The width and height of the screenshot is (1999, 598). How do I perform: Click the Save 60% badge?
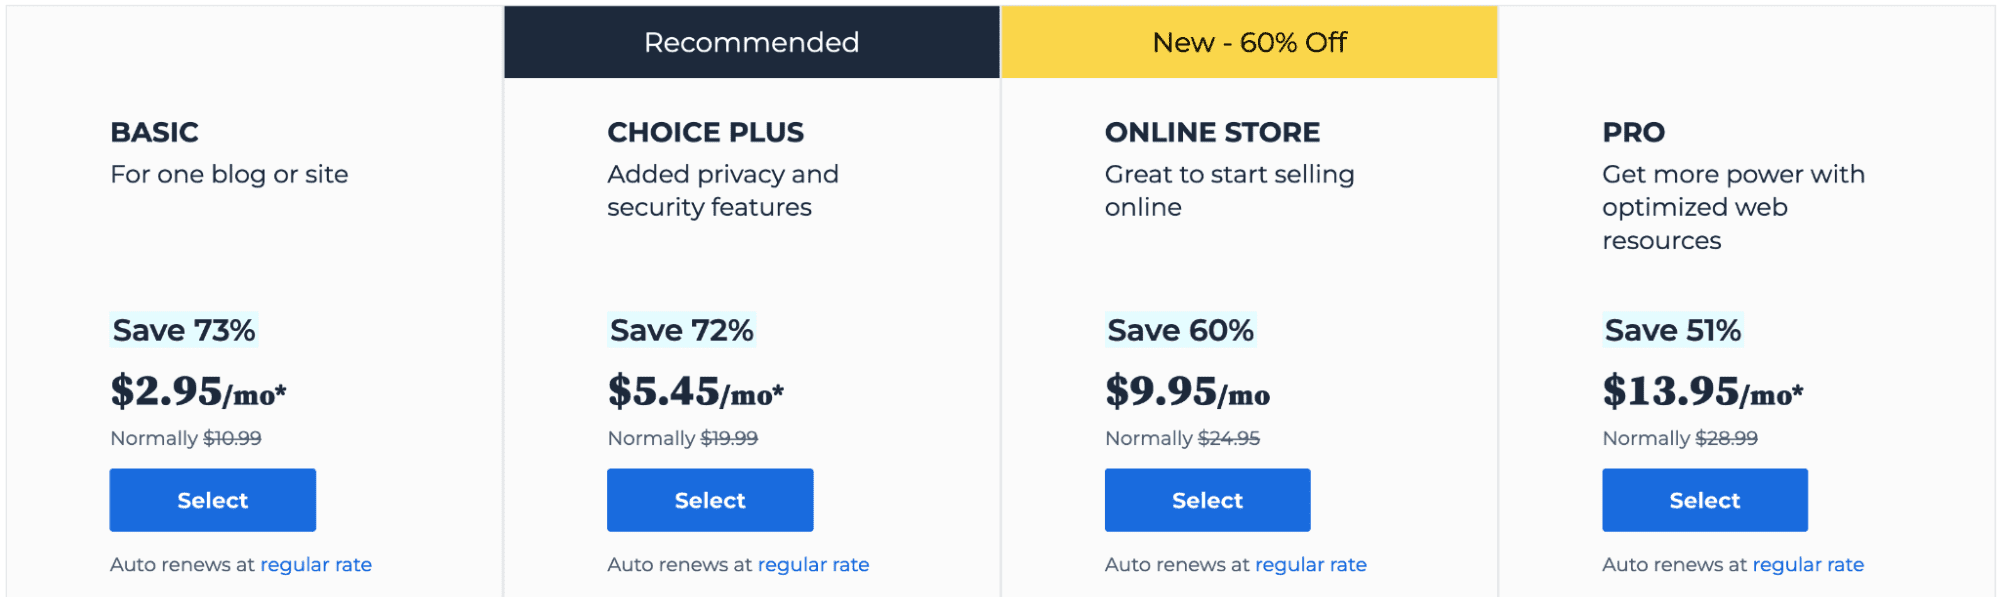click(x=1180, y=330)
